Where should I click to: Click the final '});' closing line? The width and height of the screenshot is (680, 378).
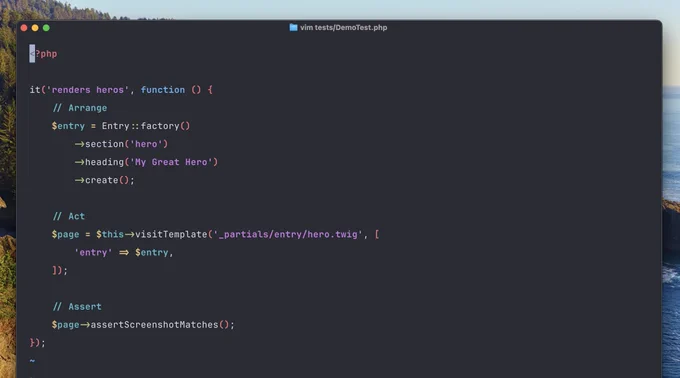[x=37, y=343]
